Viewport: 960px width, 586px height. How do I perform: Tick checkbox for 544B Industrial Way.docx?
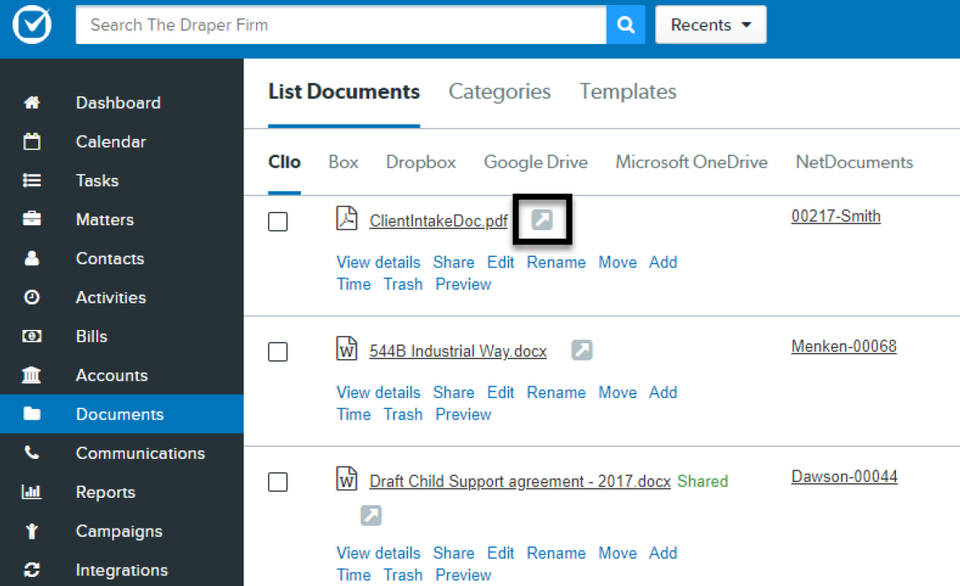point(278,352)
